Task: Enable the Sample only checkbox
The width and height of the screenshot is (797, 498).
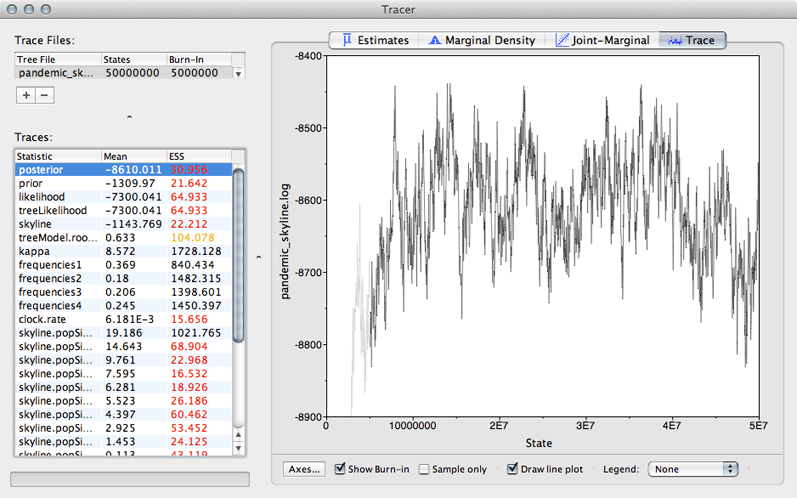Action: click(x=424, y=469)
